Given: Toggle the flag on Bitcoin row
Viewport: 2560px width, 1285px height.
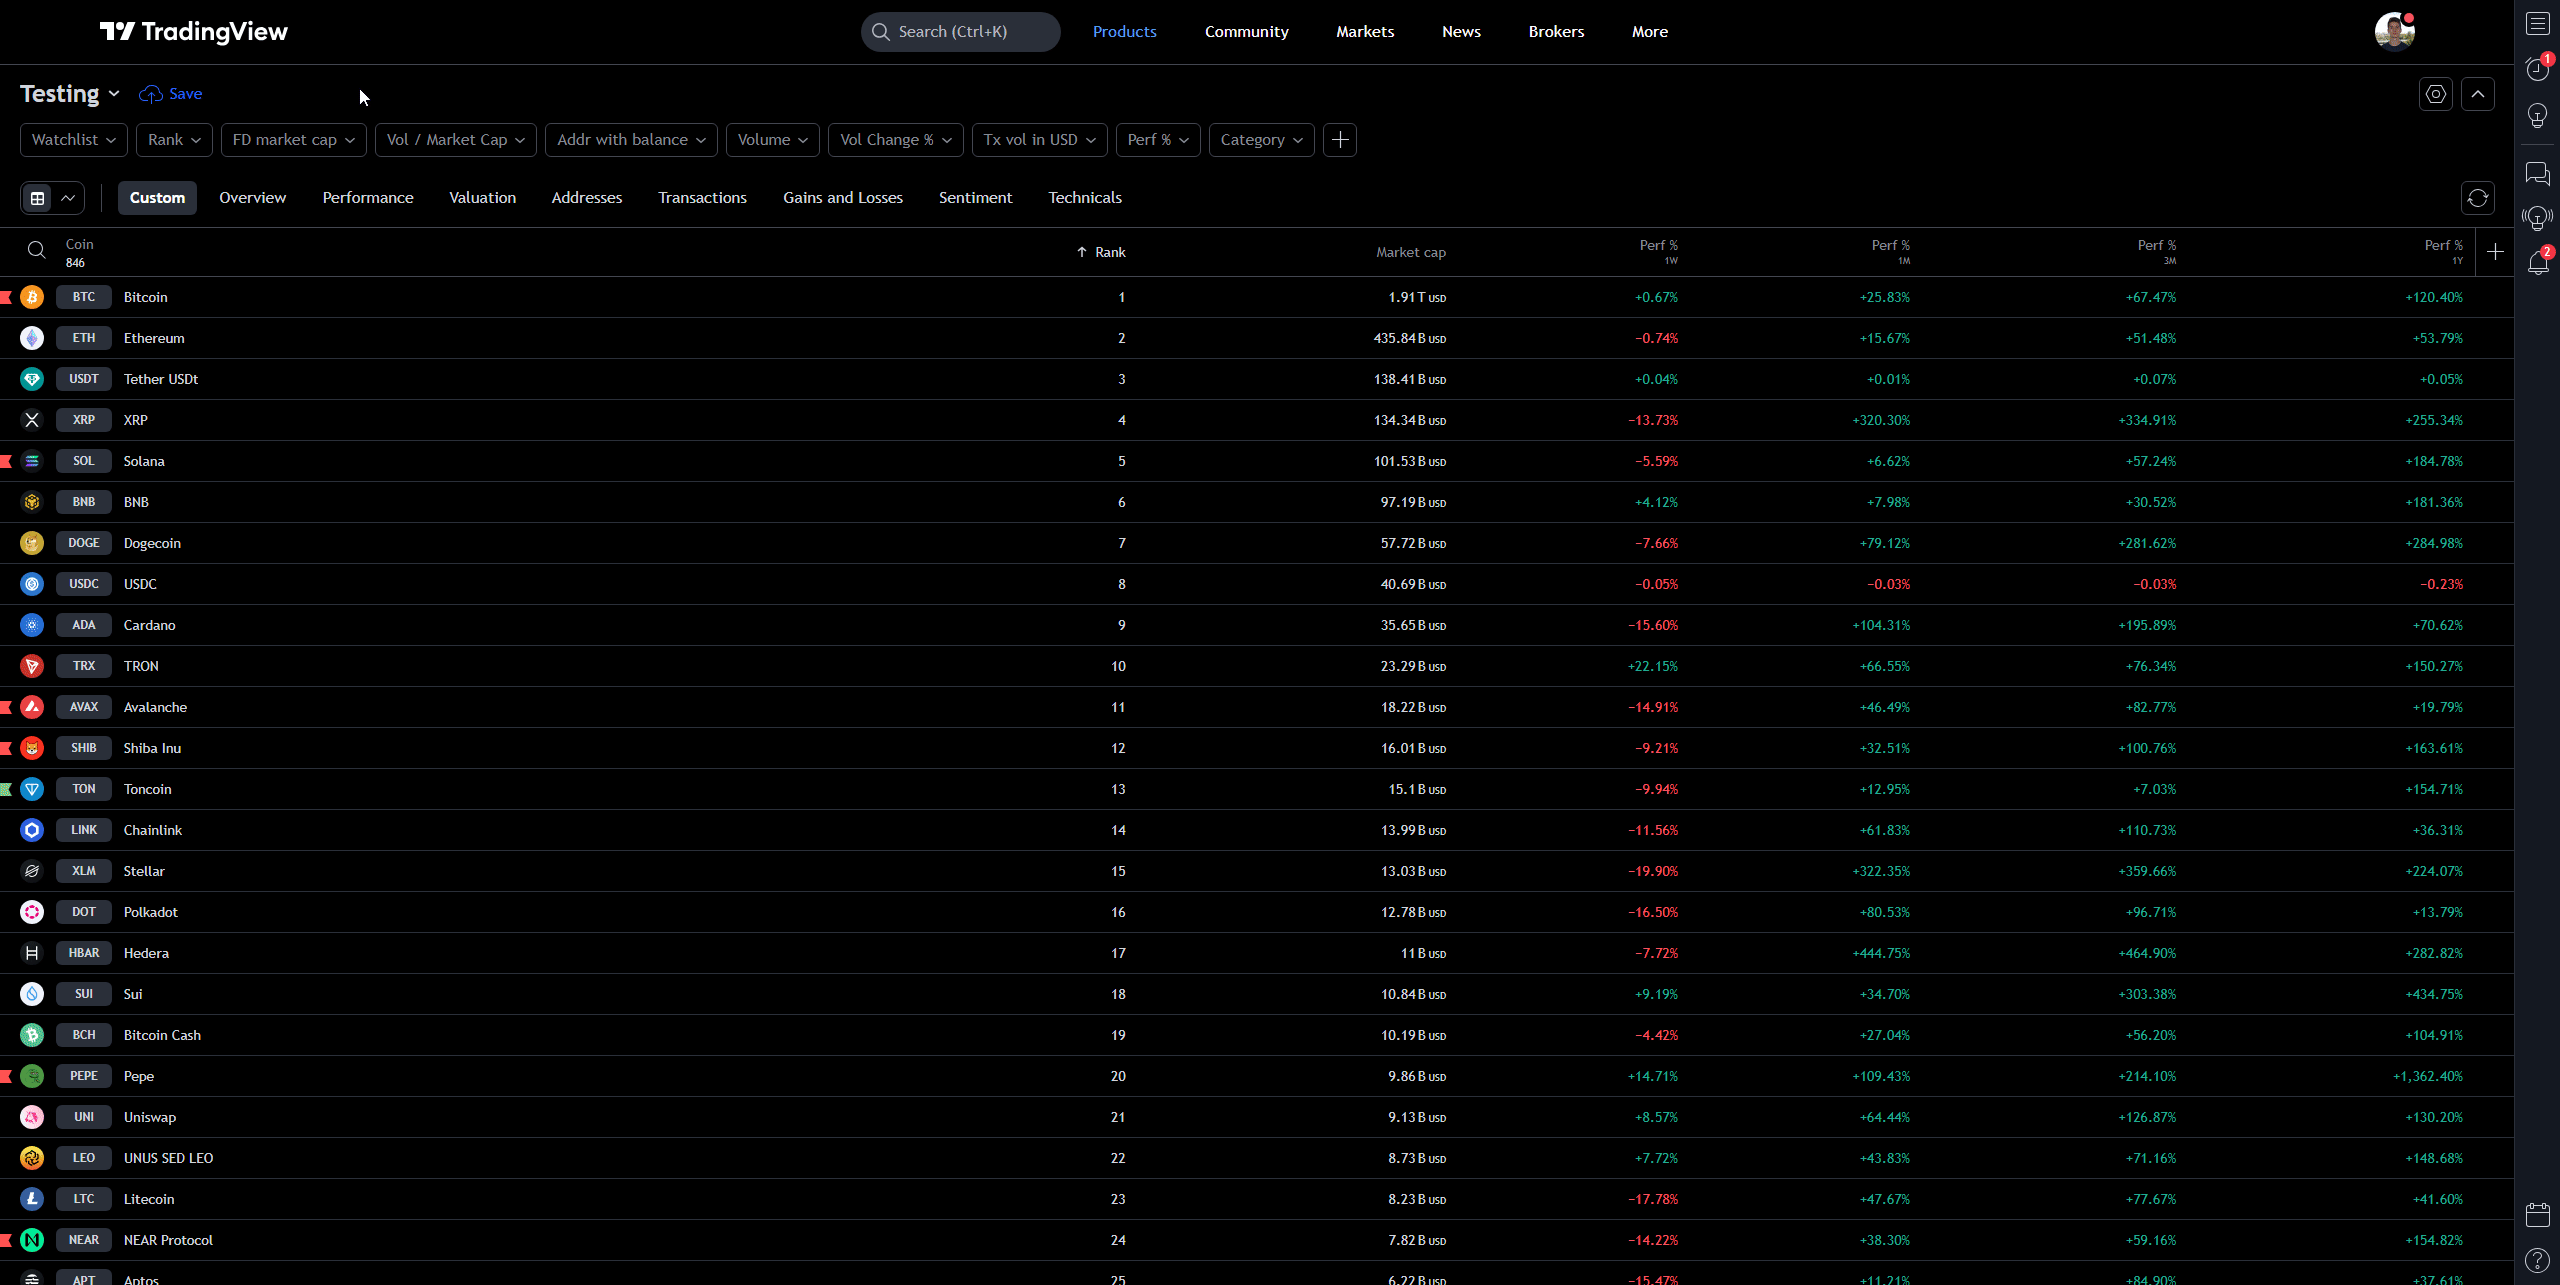Looking at the screenshot, I should [6, 297].
